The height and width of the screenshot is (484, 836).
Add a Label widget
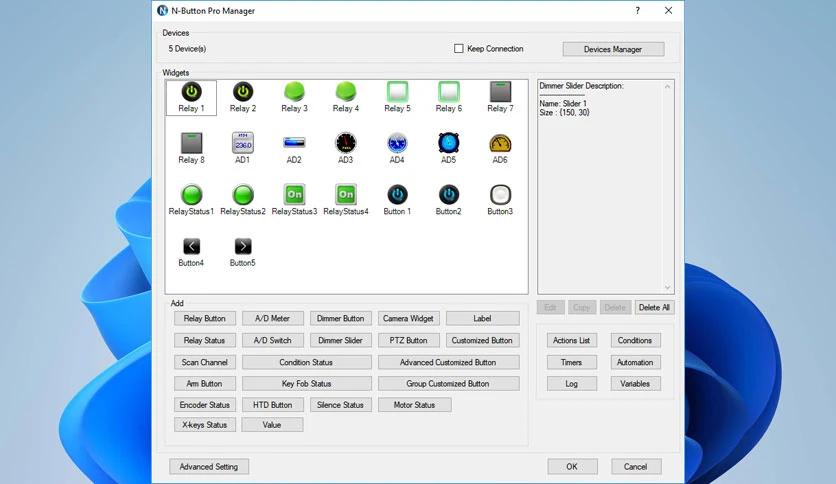pos(483,318)
